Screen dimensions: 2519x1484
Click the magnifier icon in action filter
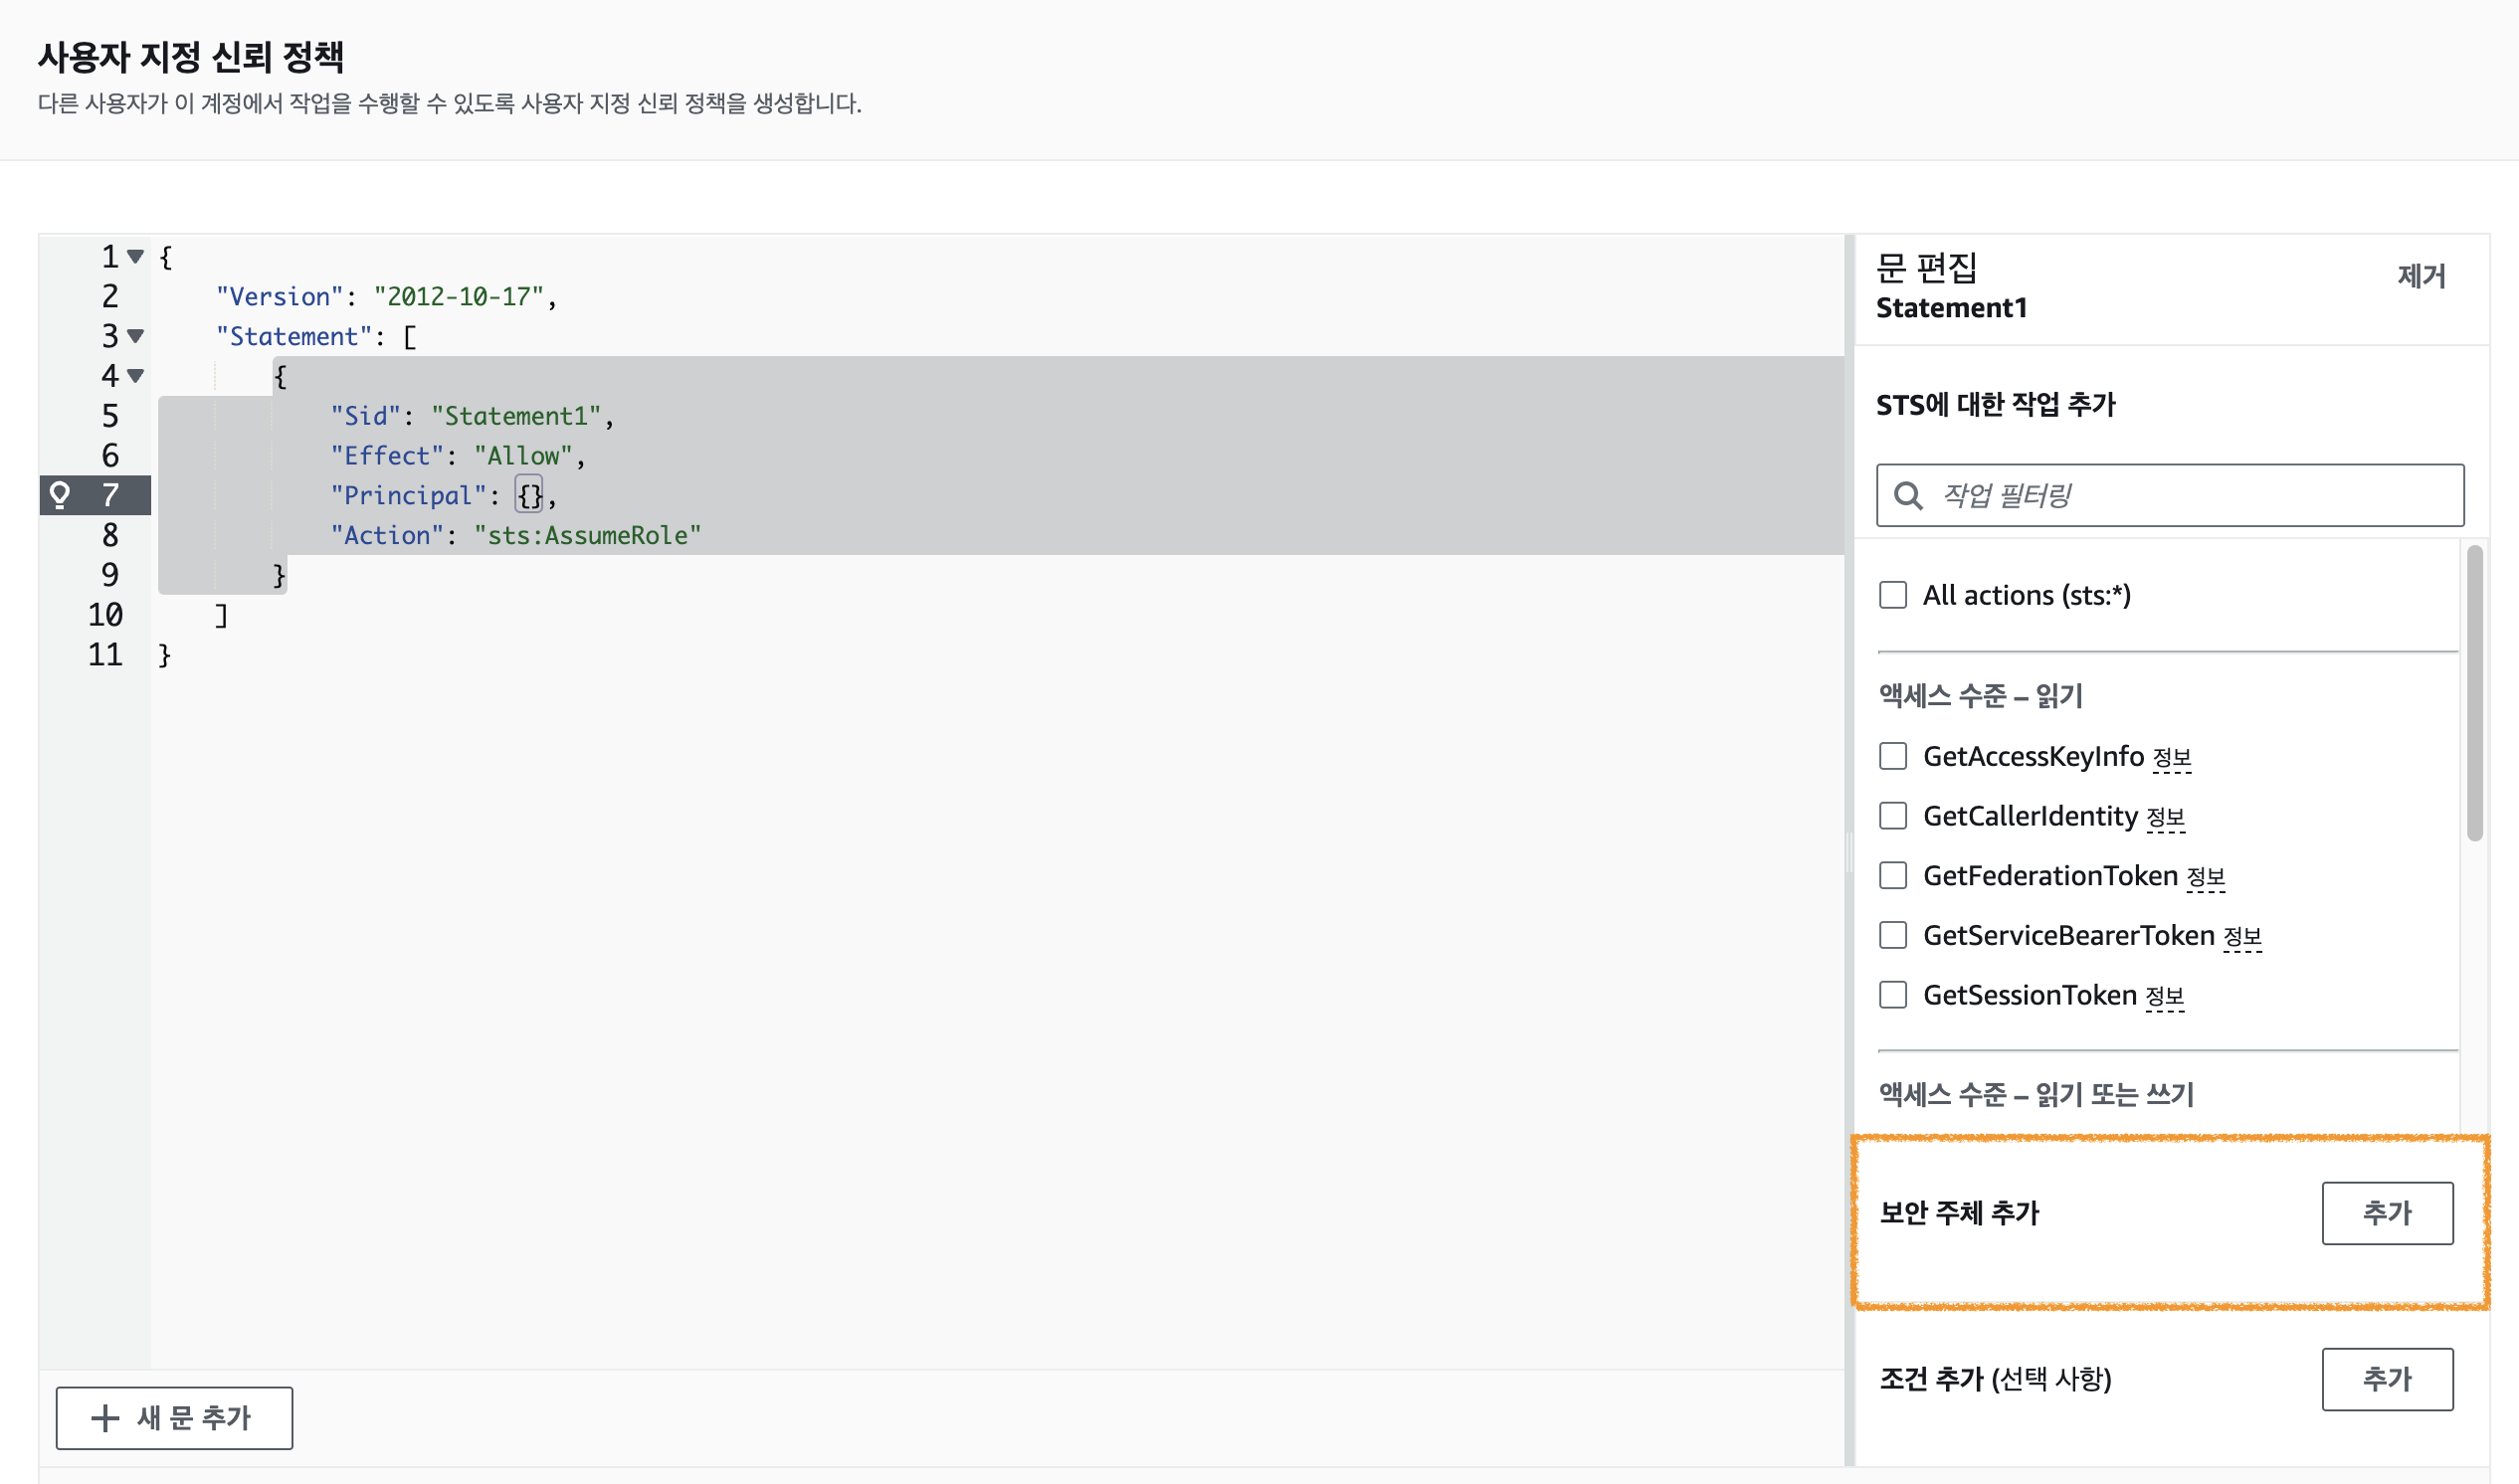(x=1908, y=495)
